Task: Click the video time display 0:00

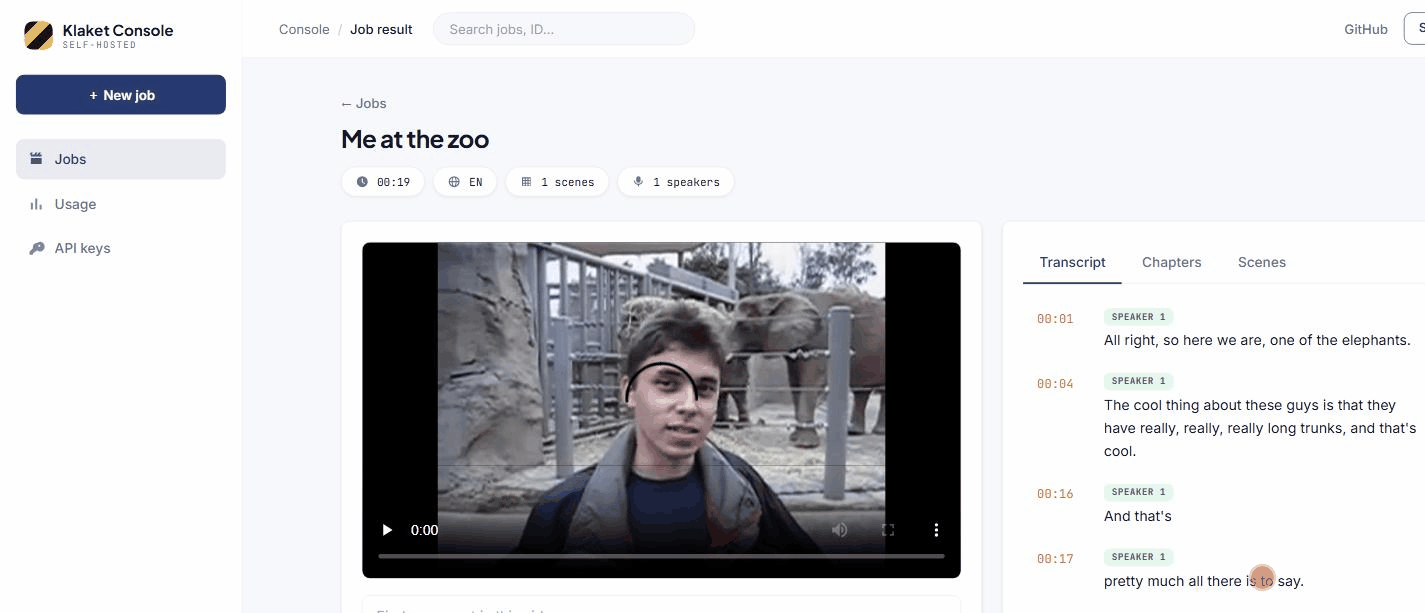Action: click(424, 530)
